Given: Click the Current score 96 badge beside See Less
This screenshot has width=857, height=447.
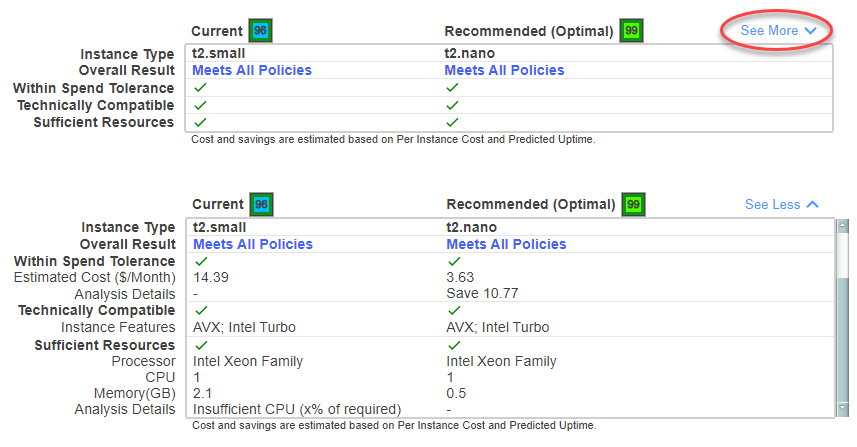Looking at the screenshot, I should pyautogui.click(x=261, y=204).
